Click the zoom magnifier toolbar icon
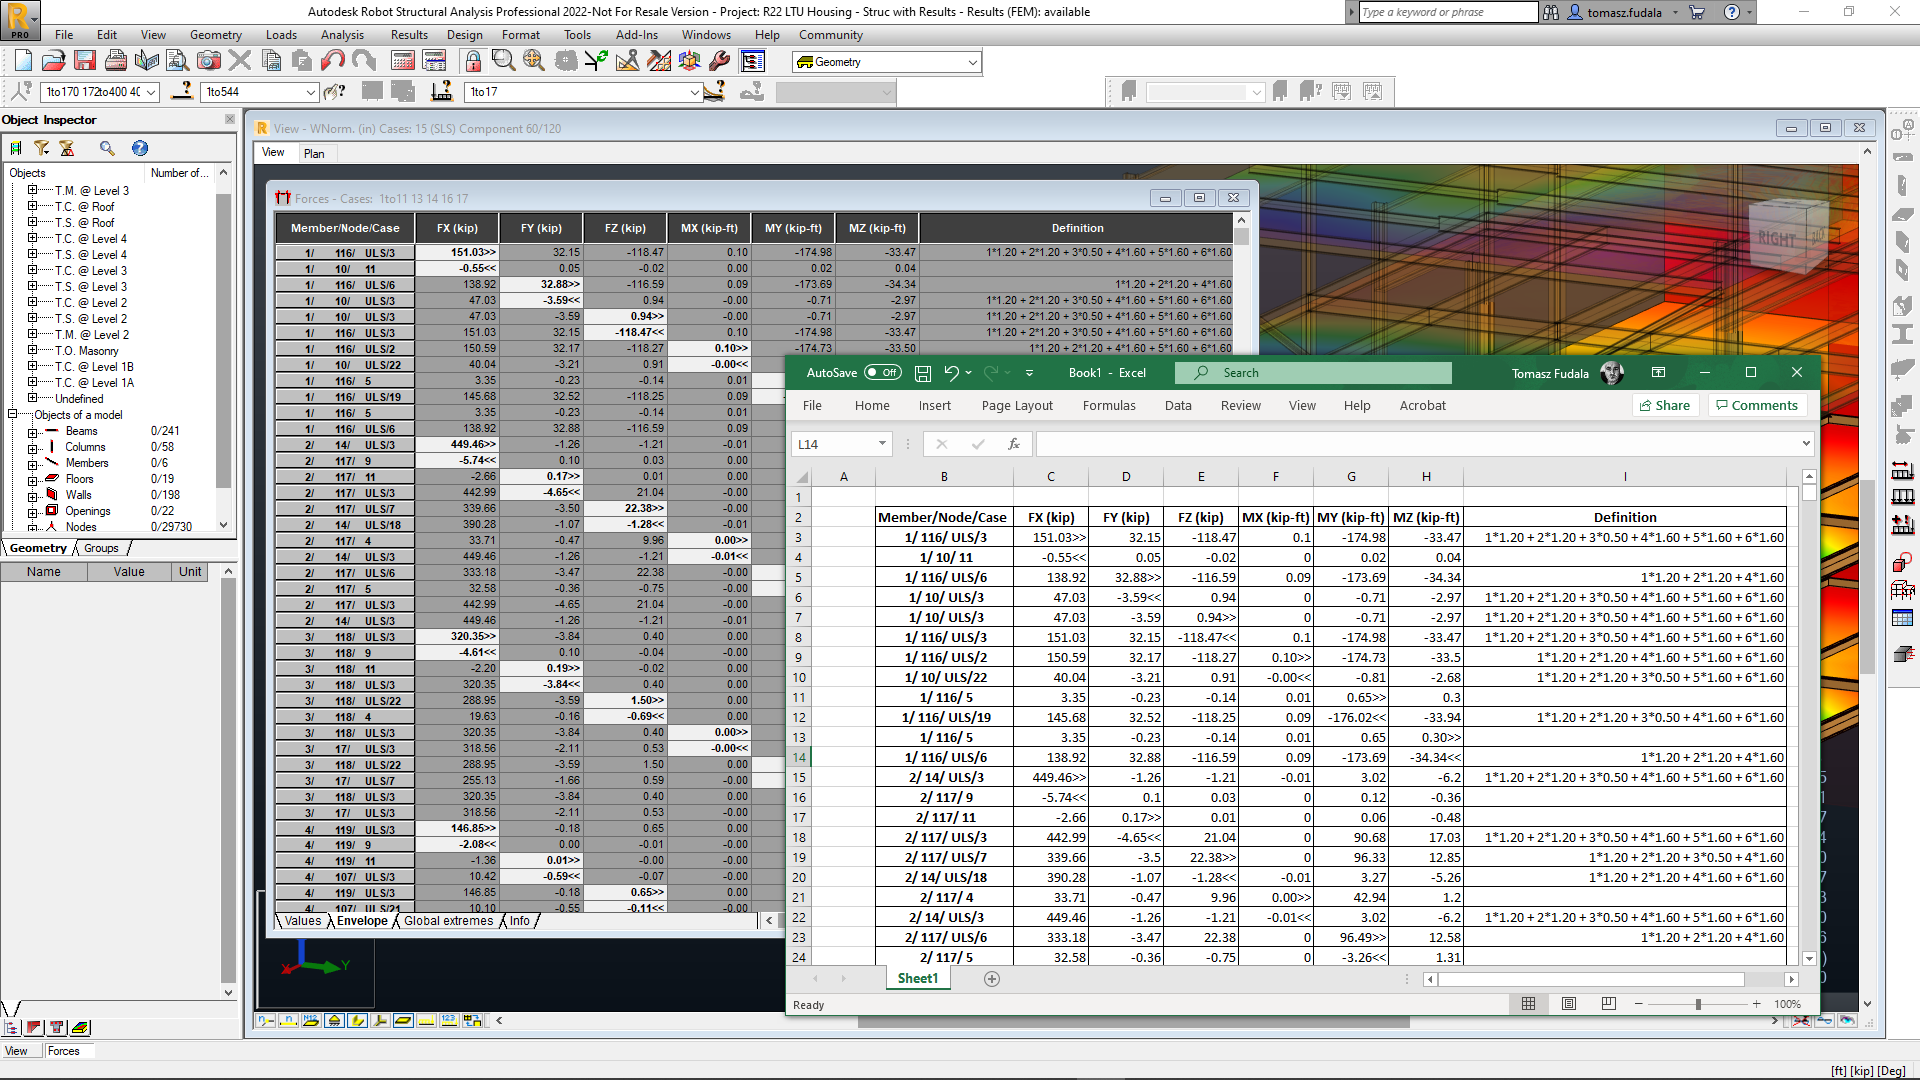 click(x=503, y=61)
